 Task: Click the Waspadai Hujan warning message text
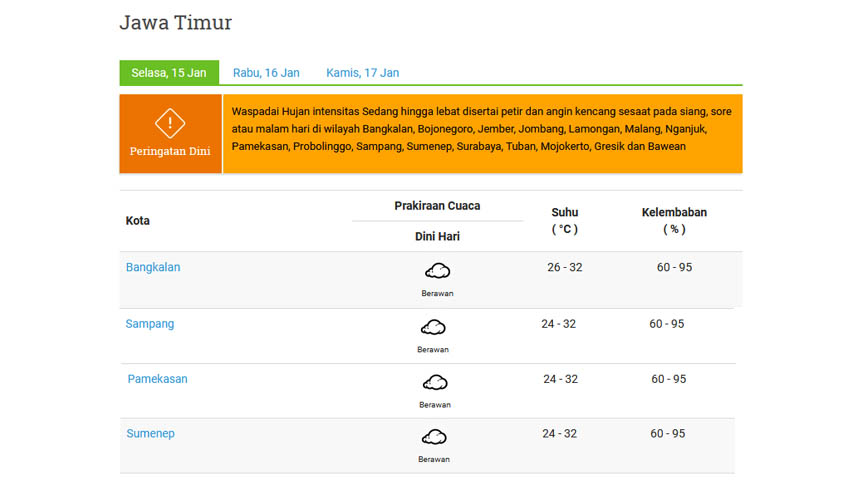point(482,129)
